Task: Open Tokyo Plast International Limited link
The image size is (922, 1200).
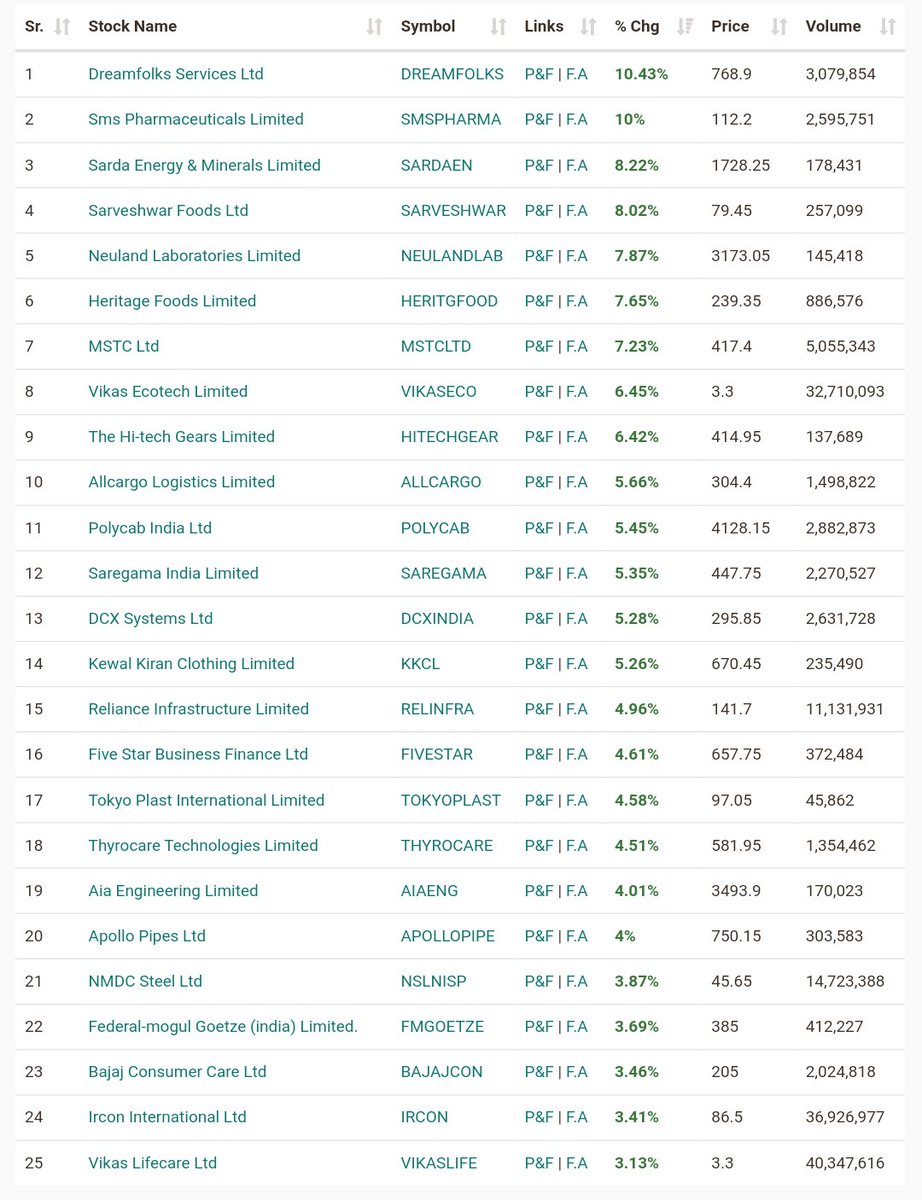Action: tap(206, 800)
